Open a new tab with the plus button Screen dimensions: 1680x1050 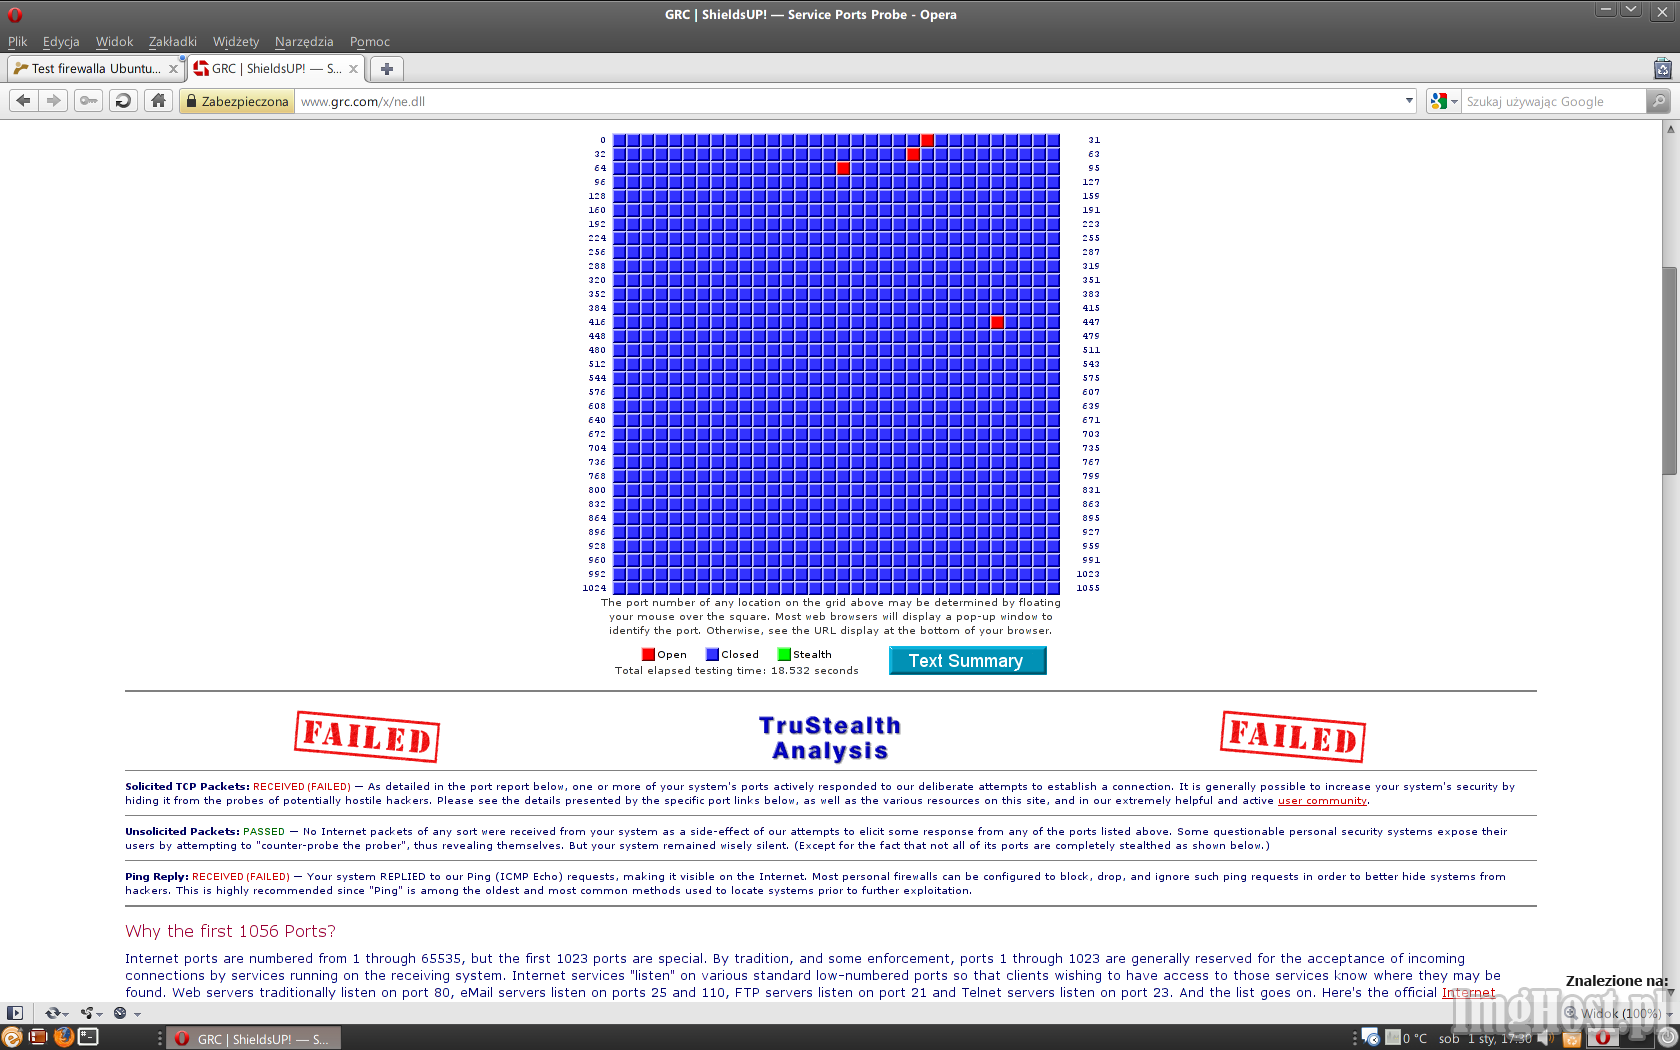[x=387, y=68]
